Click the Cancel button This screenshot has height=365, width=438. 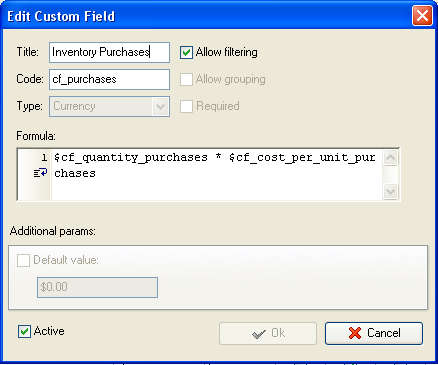coord(374,333)
